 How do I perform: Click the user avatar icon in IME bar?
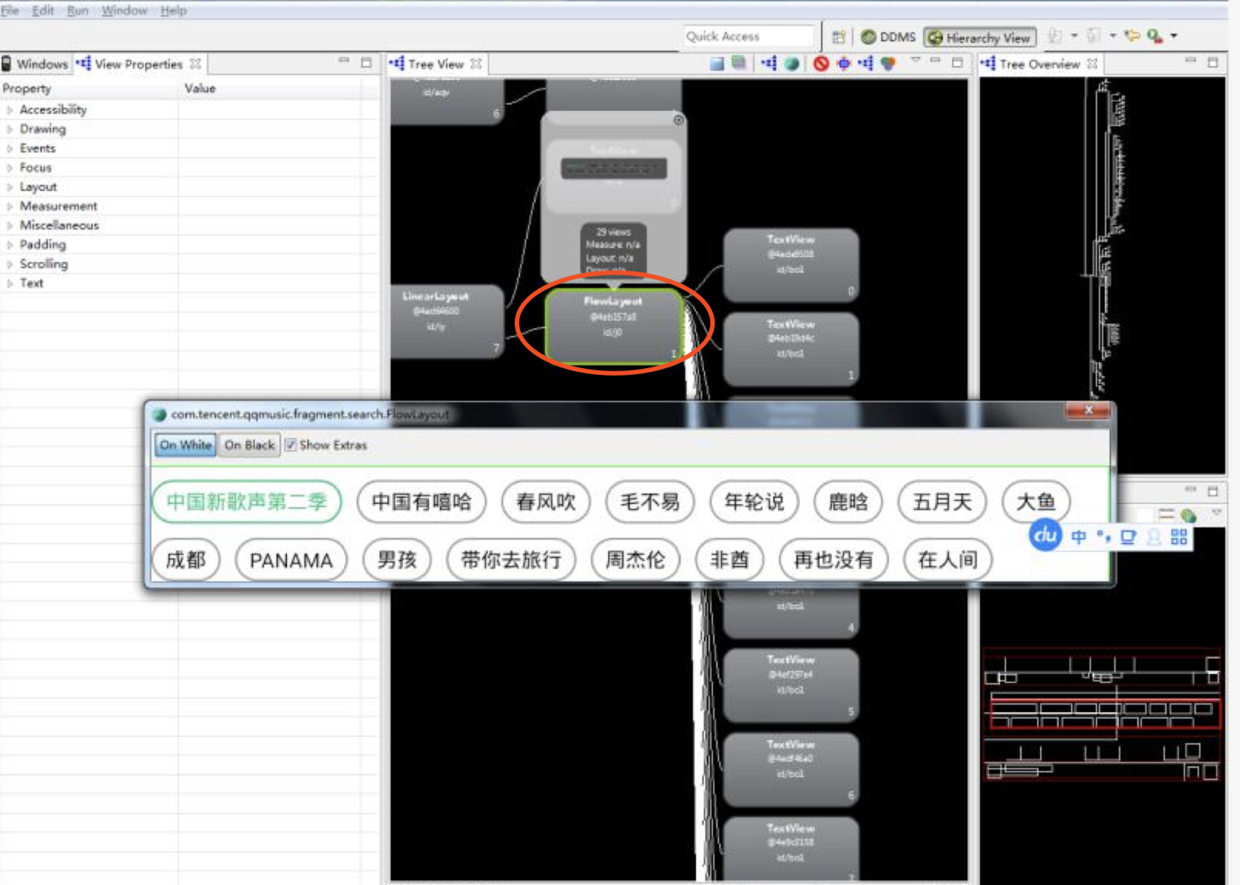[x=1153, y=537]
